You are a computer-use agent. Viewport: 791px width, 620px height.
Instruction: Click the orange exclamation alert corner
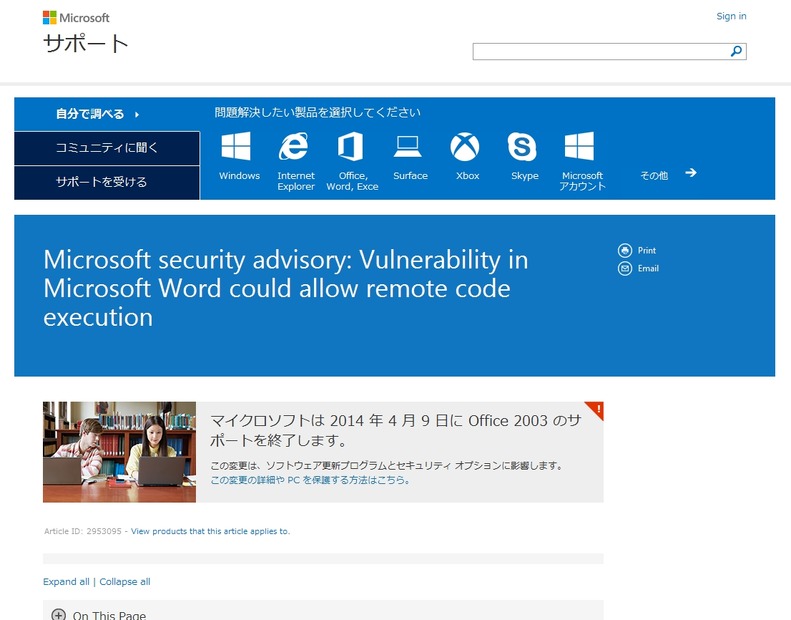point(595,410)
